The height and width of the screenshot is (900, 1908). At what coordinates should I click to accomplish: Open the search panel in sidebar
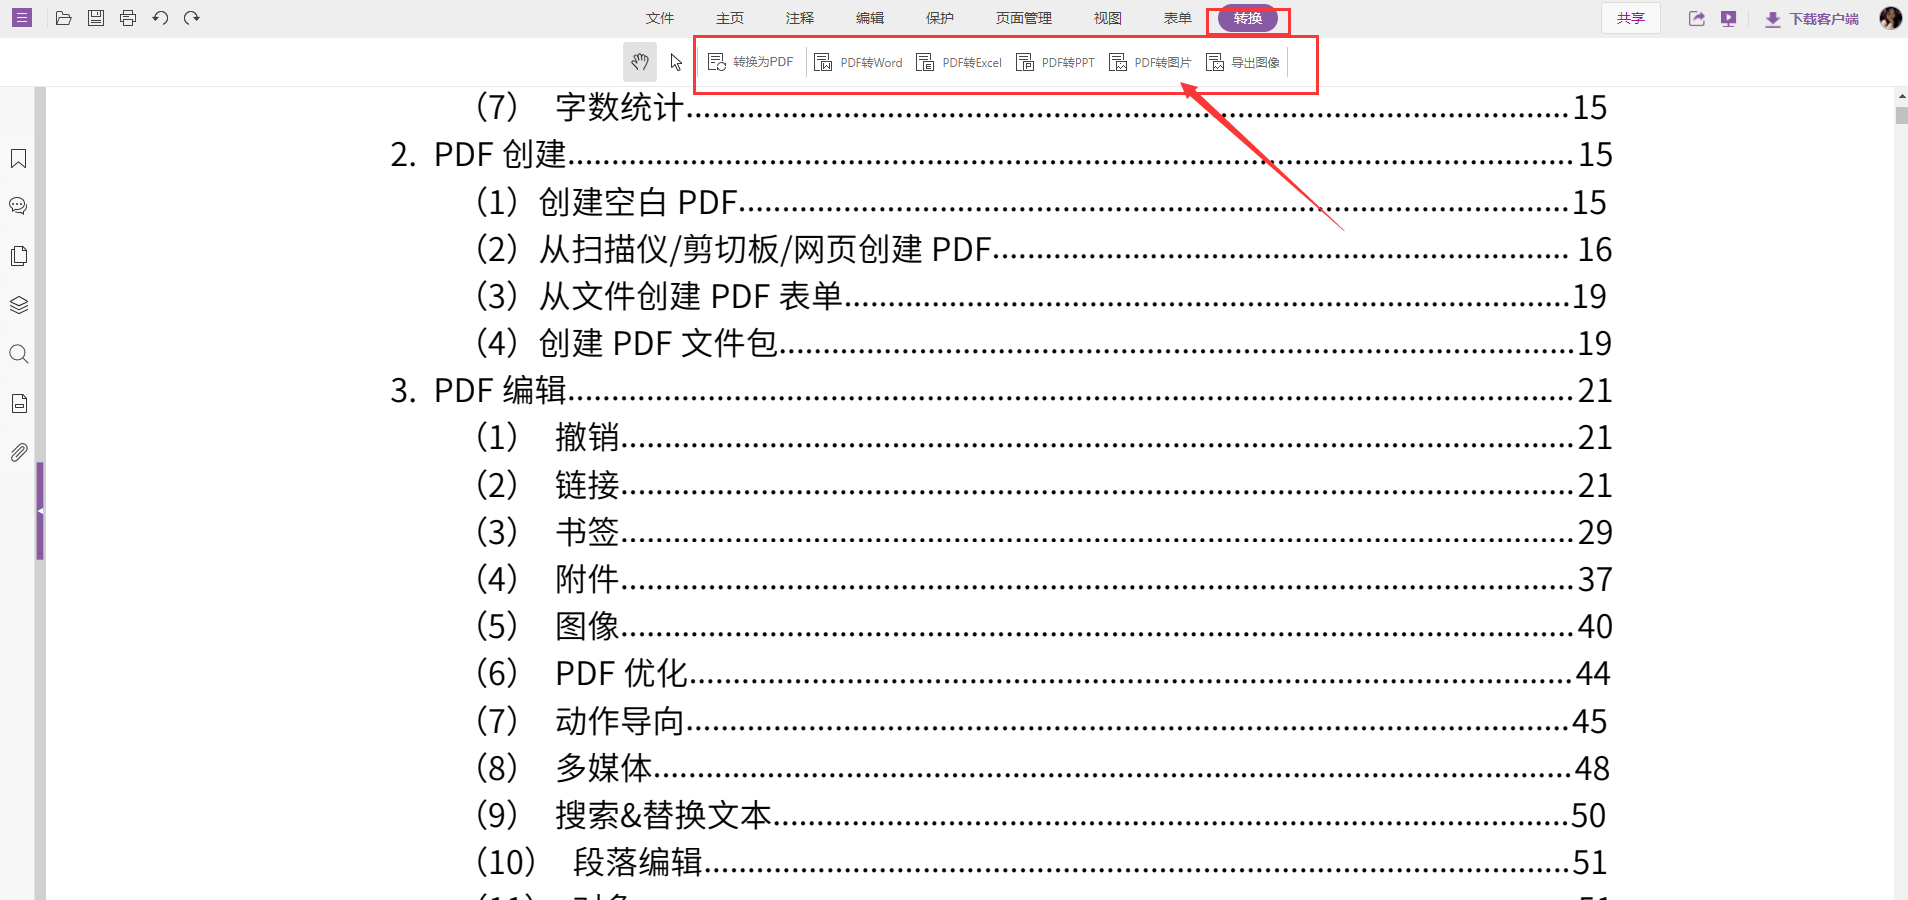click(x=17, y=353)
